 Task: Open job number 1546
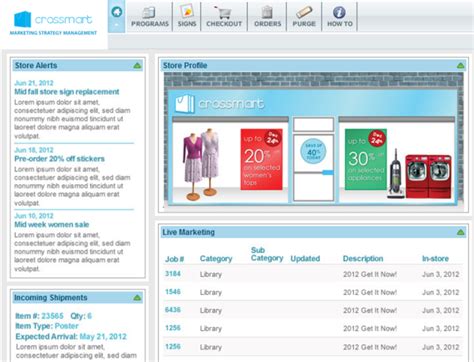point(173,292)
